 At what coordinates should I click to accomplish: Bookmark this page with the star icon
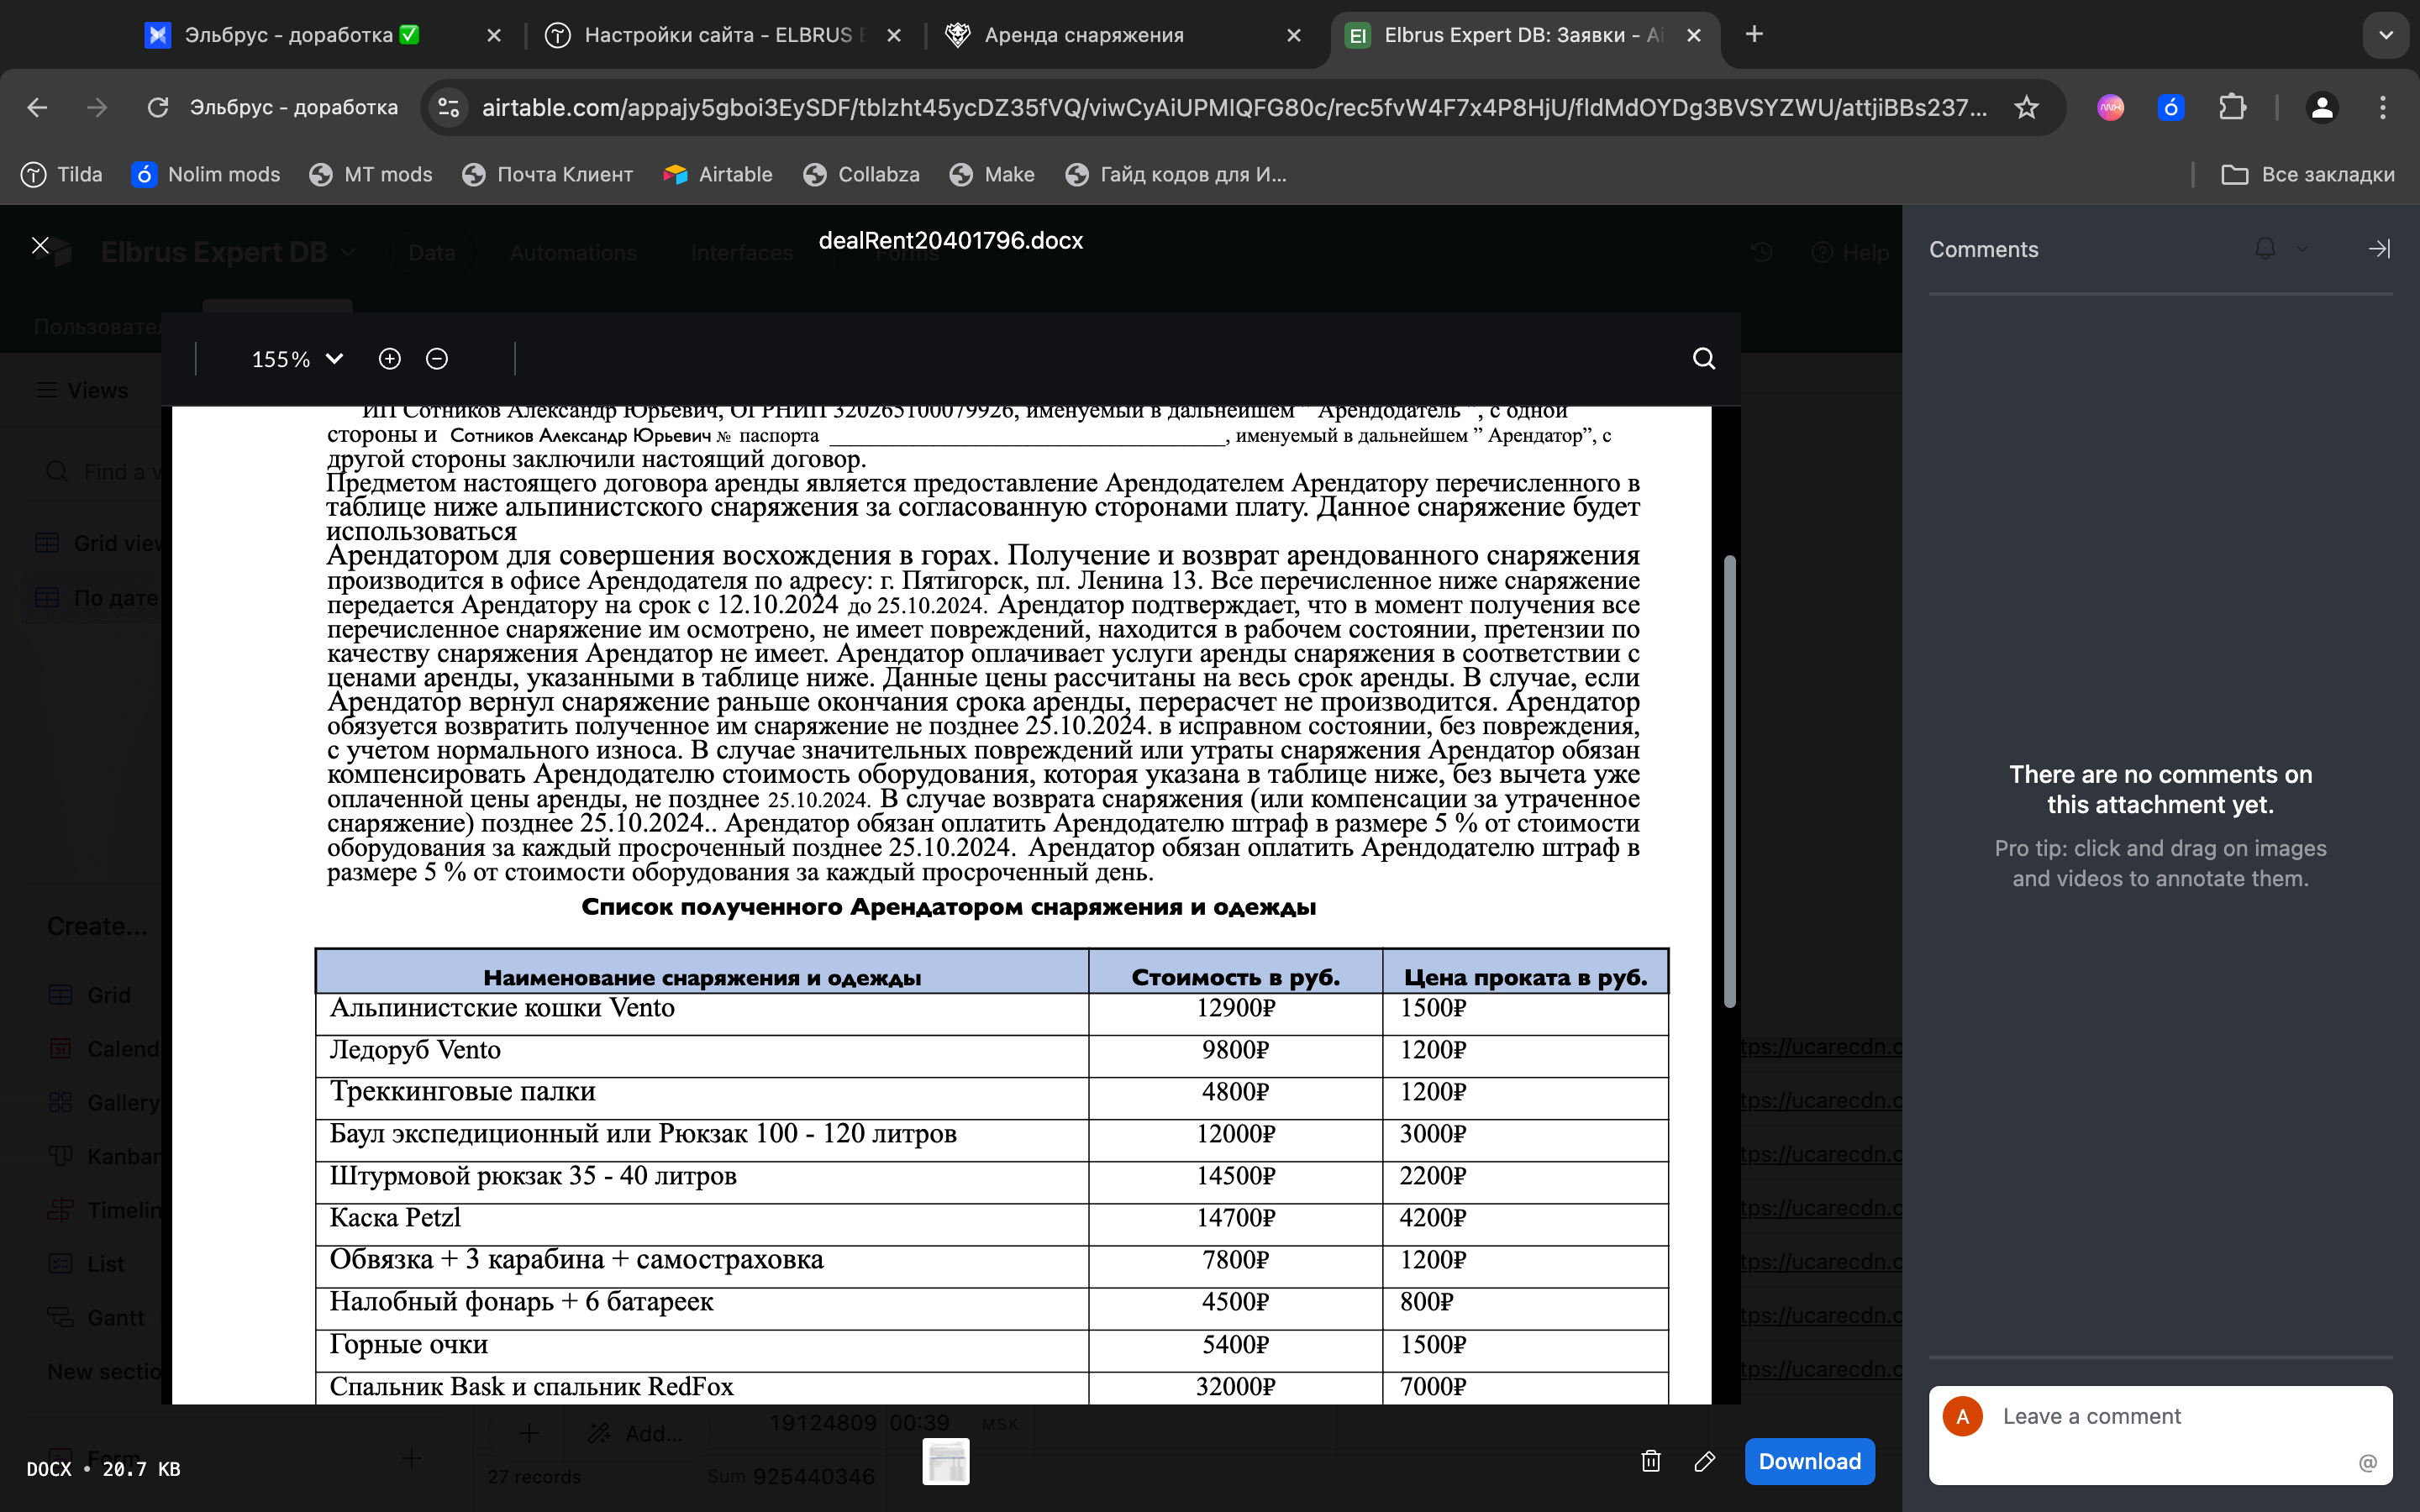pyautogui.click(x=2026, y=107)
